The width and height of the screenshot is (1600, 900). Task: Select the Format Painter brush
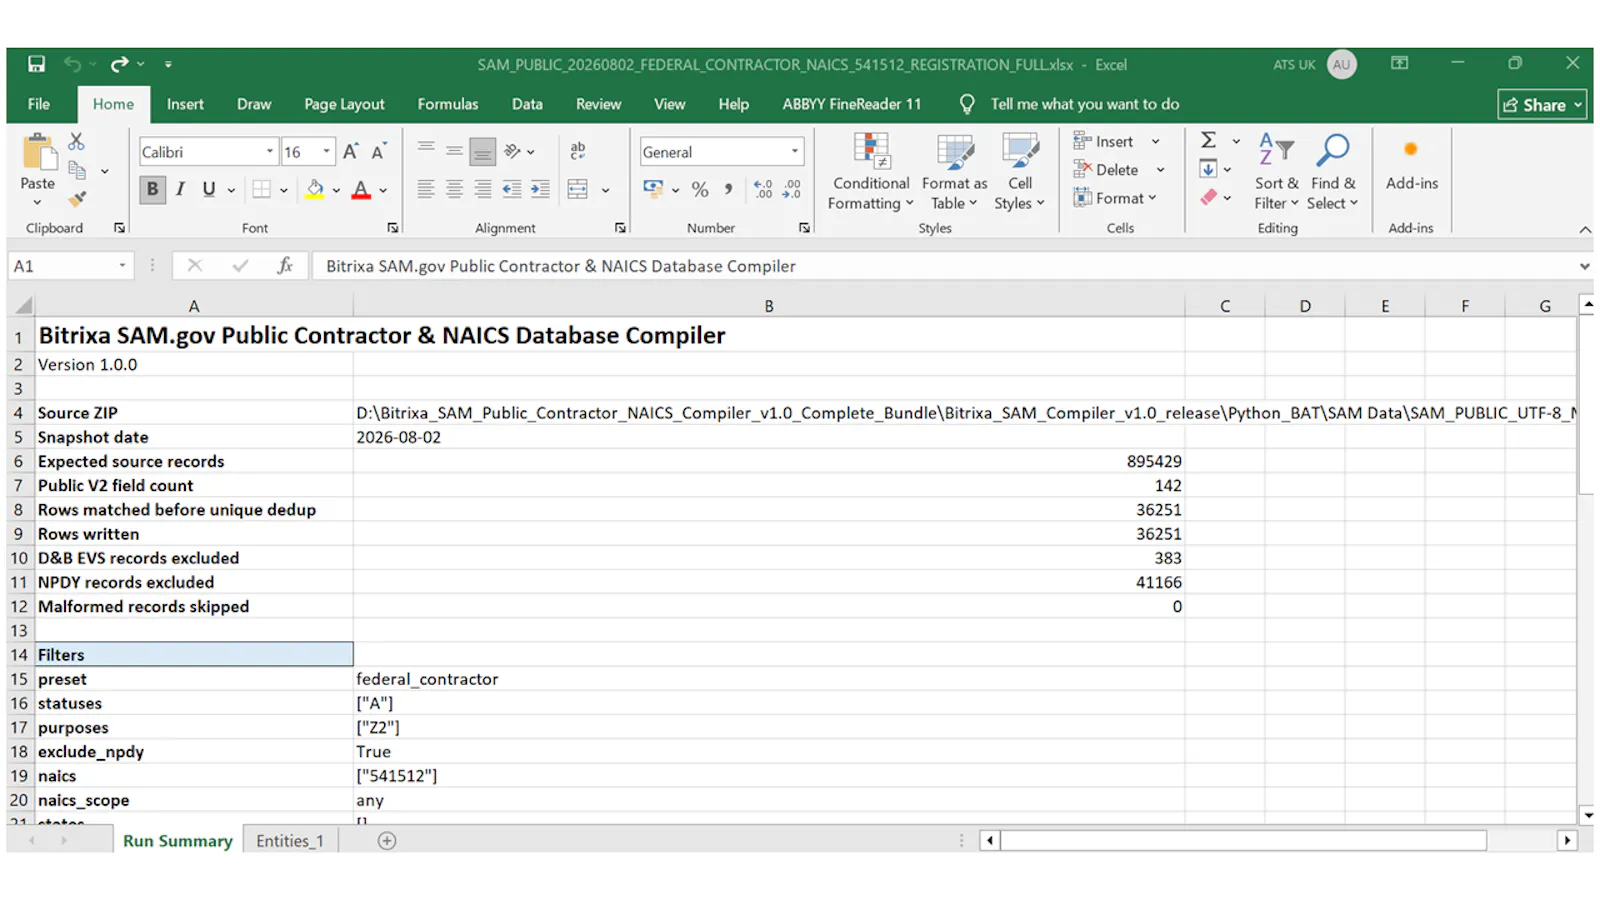point(77,199)
